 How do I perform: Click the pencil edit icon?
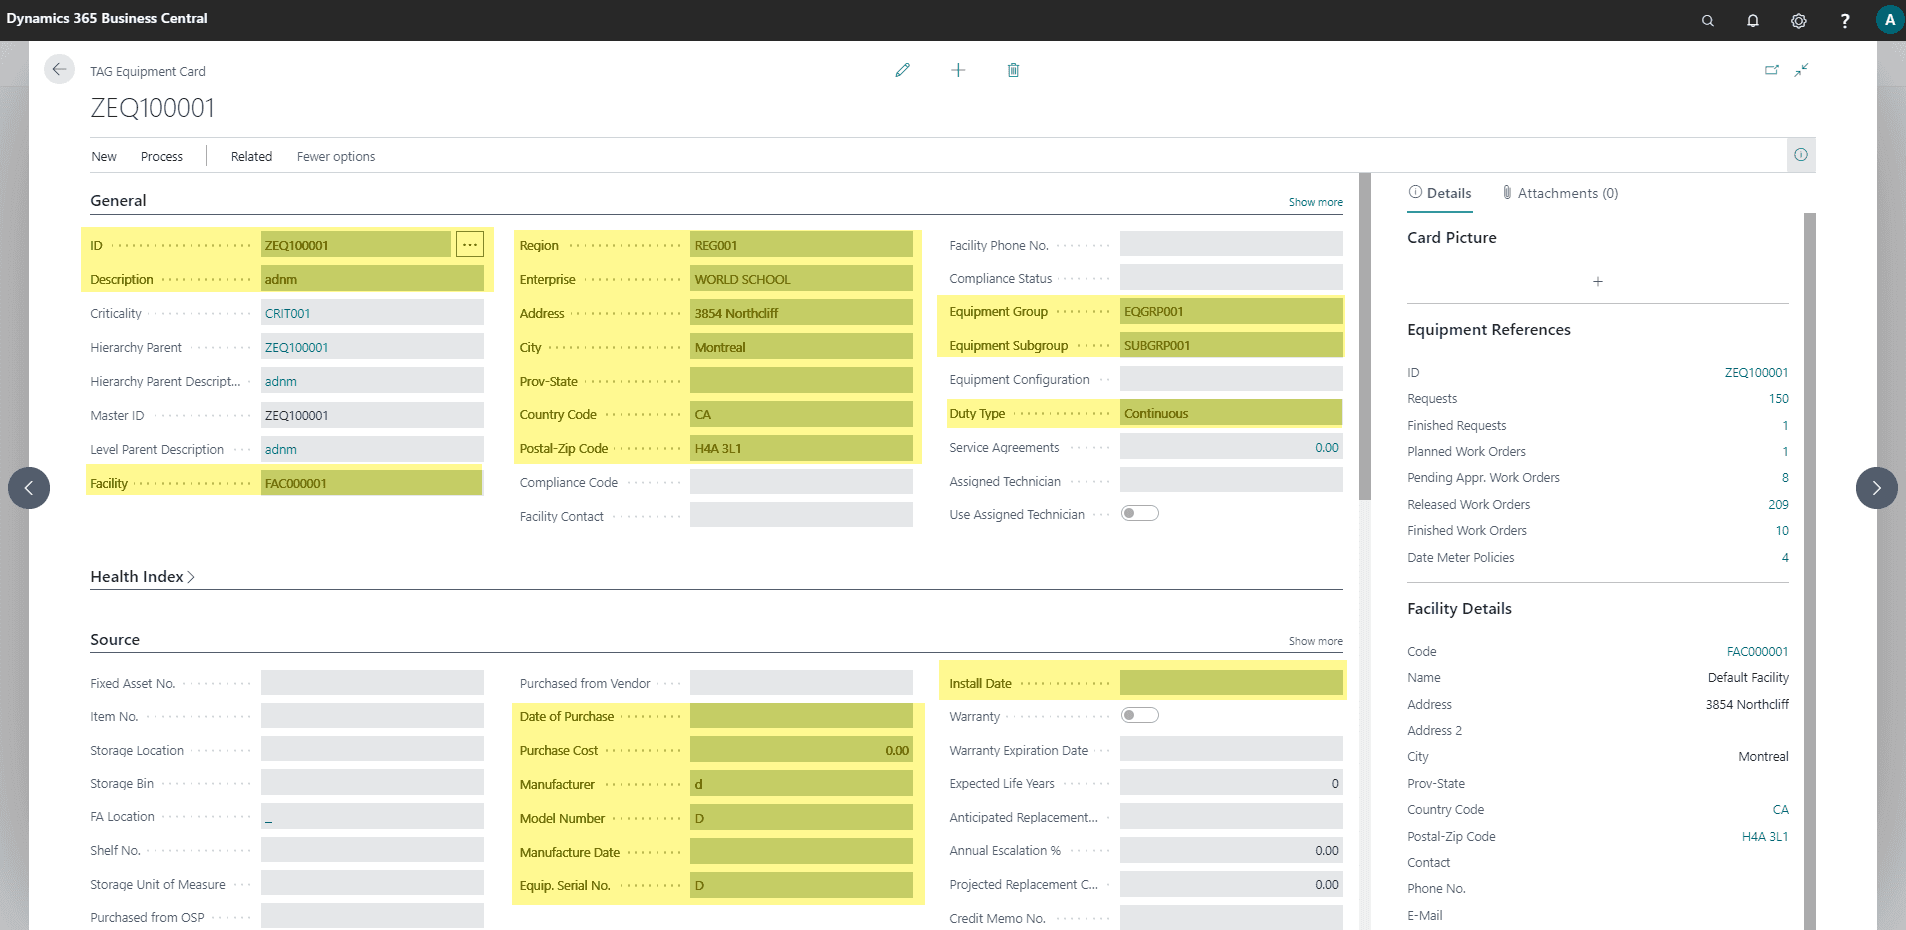[903, 70]
